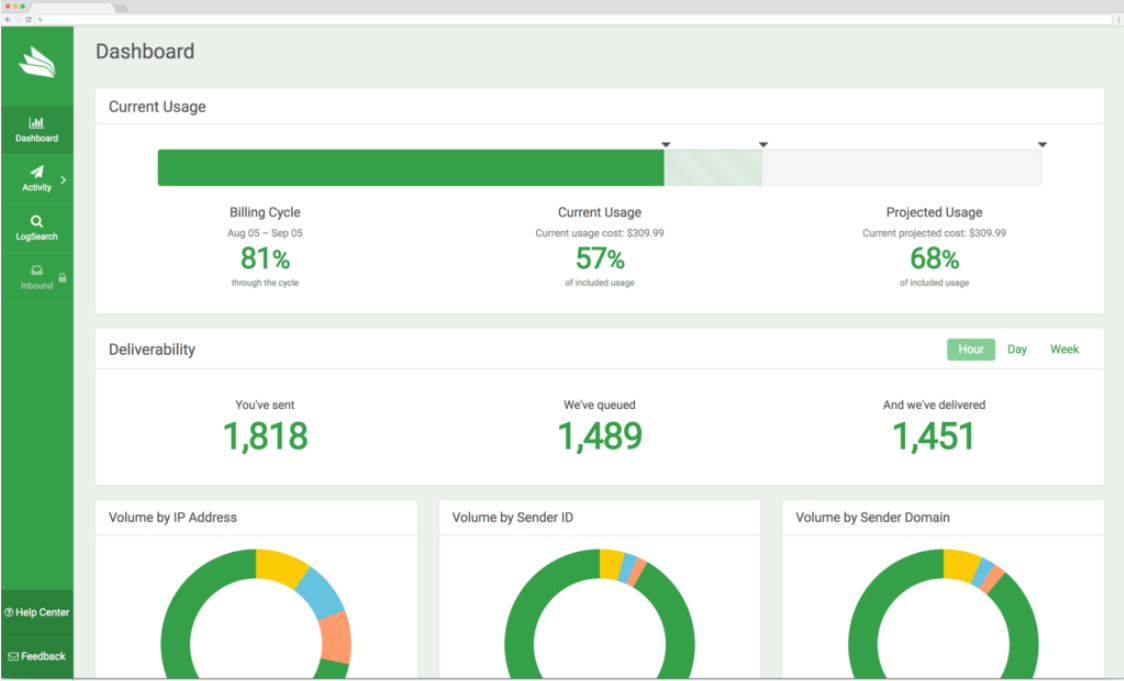Click yellow slice in Volume by Sender ID
Image resolution: width=1124 pixels, height=681 pixels.
[x=611, y=563]
